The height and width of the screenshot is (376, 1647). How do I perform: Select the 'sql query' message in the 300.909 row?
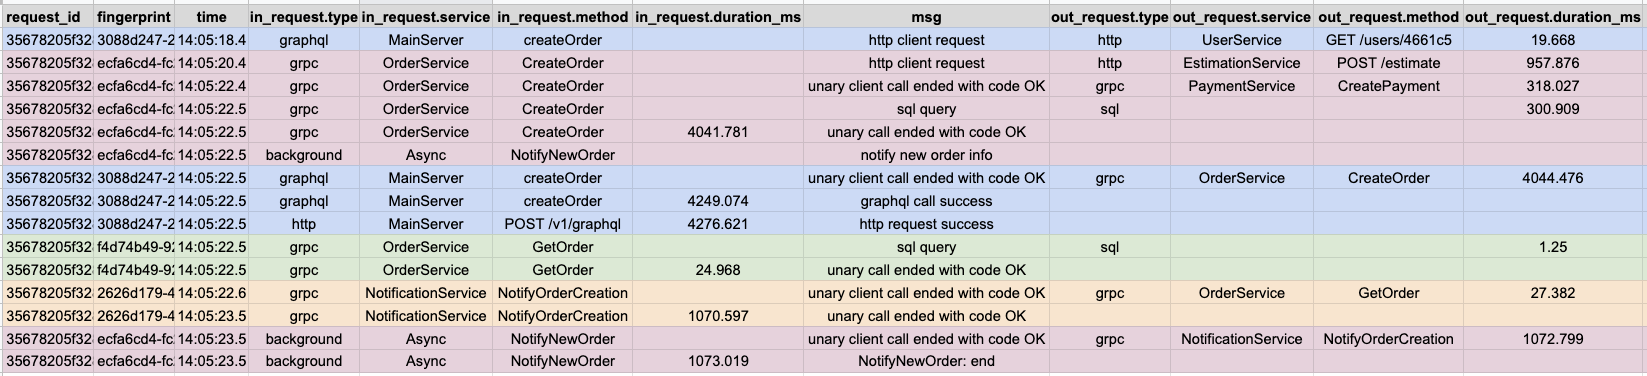[x=926, y=109]
